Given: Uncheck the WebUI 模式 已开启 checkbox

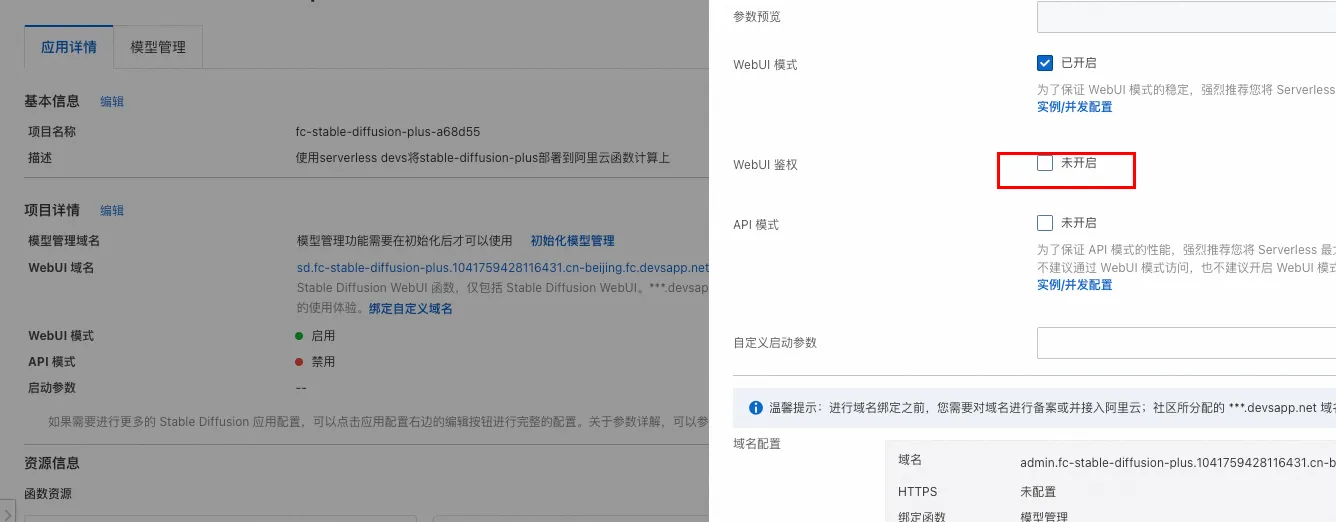Looking at the screenshot, I should 1045,63.
